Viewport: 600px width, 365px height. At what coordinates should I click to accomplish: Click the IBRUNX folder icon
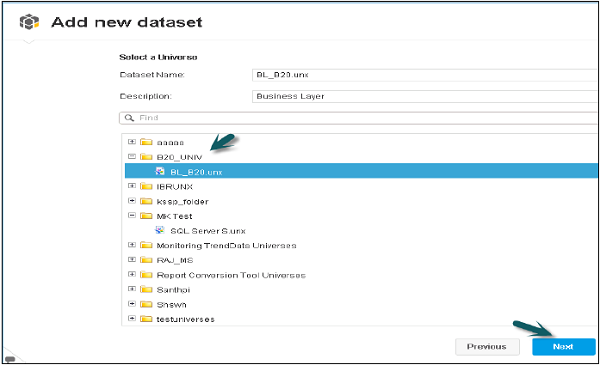pos(146,186)
